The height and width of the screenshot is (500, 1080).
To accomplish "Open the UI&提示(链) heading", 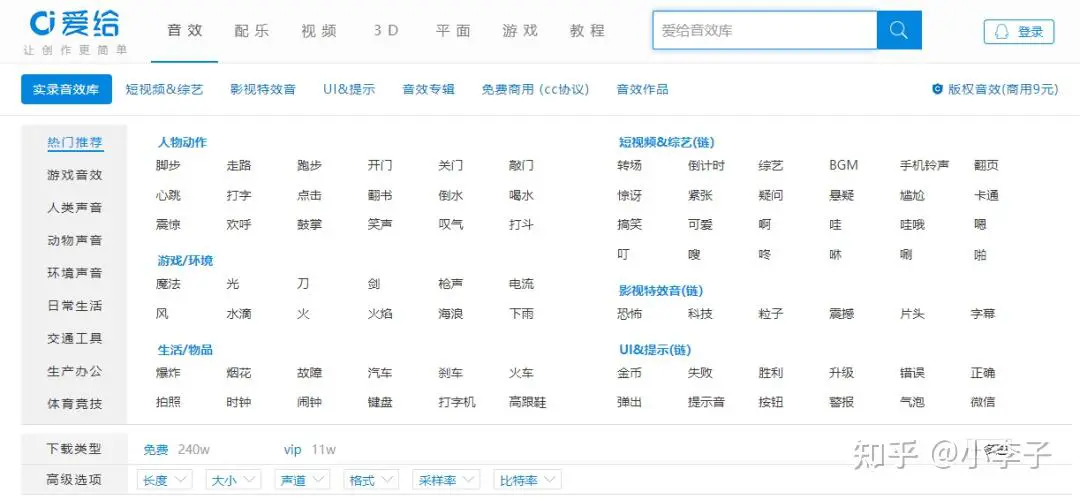I will (x=655, y=349).
